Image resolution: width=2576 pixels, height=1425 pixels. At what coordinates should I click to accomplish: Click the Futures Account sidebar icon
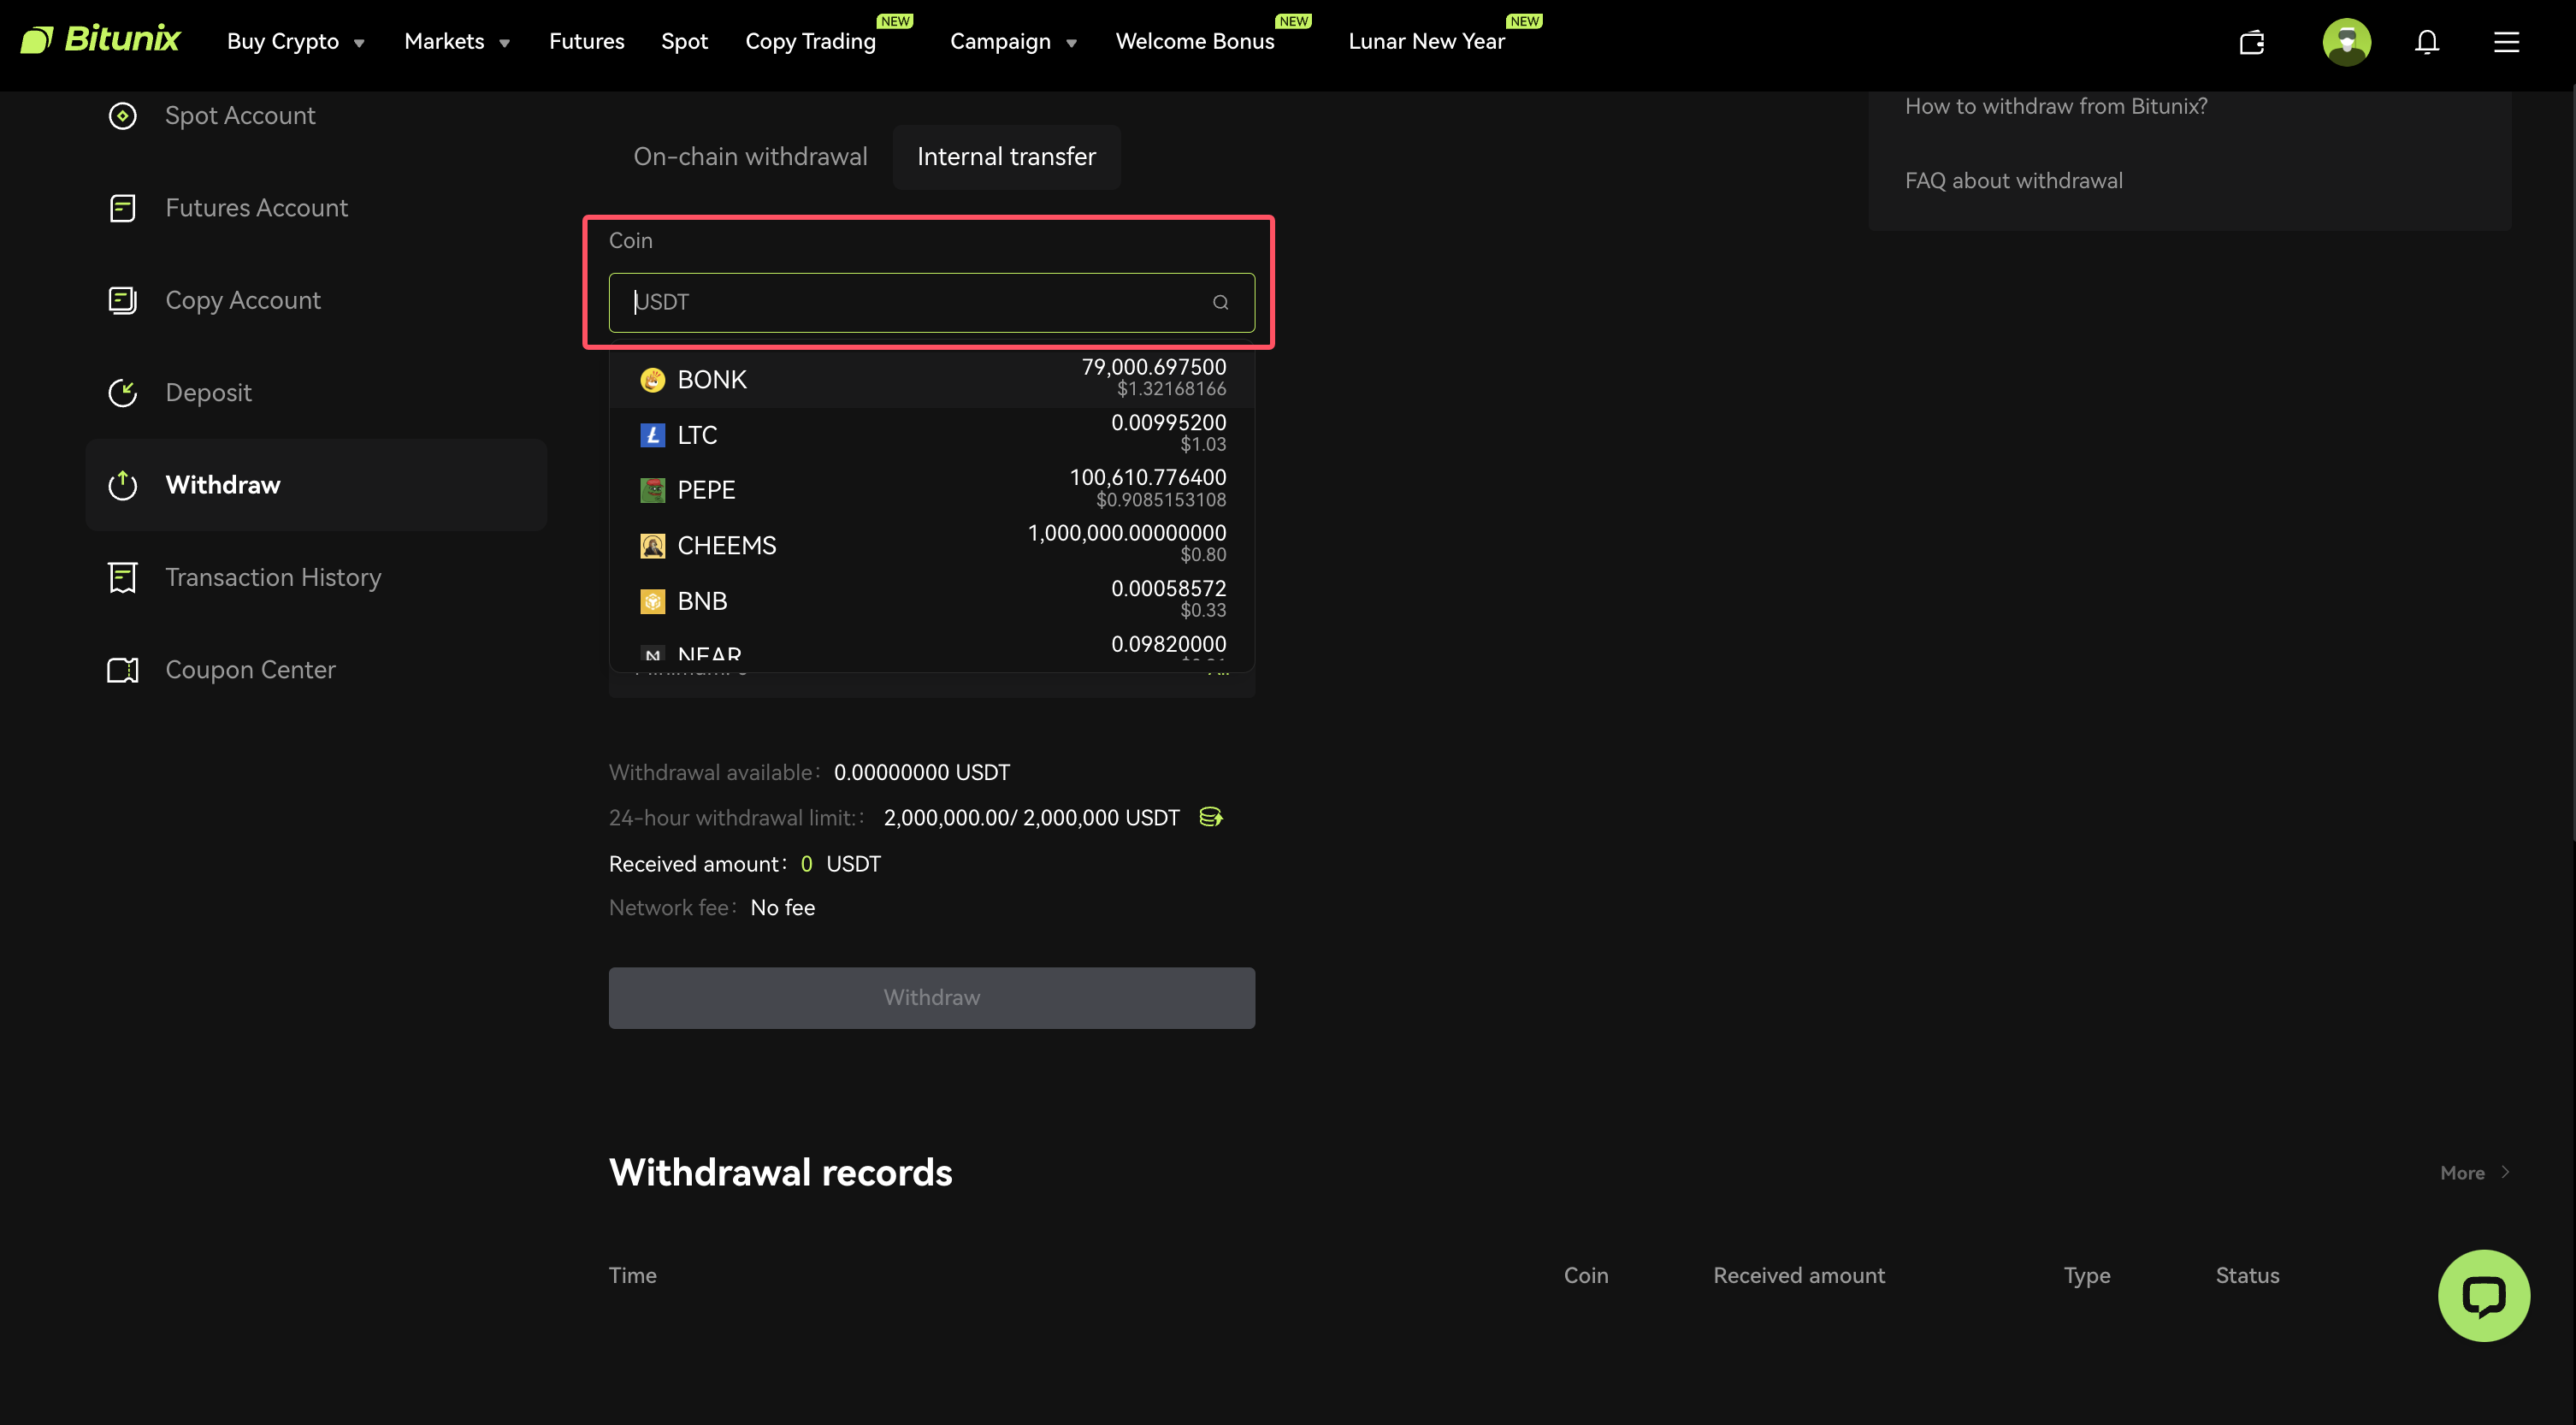click(x=122, y=208)
